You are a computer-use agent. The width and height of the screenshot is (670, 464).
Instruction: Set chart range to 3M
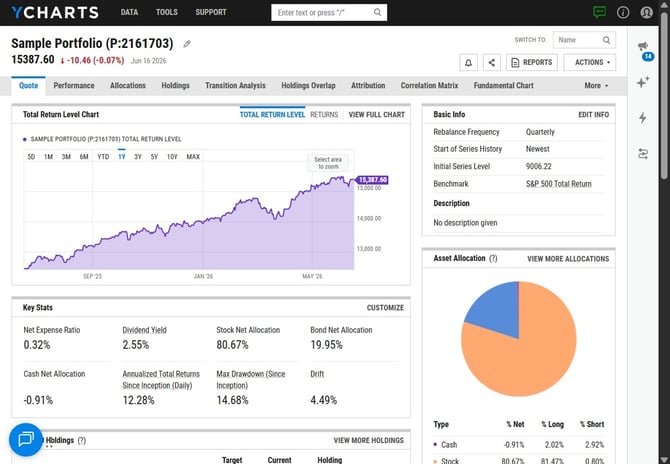(x=66, y=157)
